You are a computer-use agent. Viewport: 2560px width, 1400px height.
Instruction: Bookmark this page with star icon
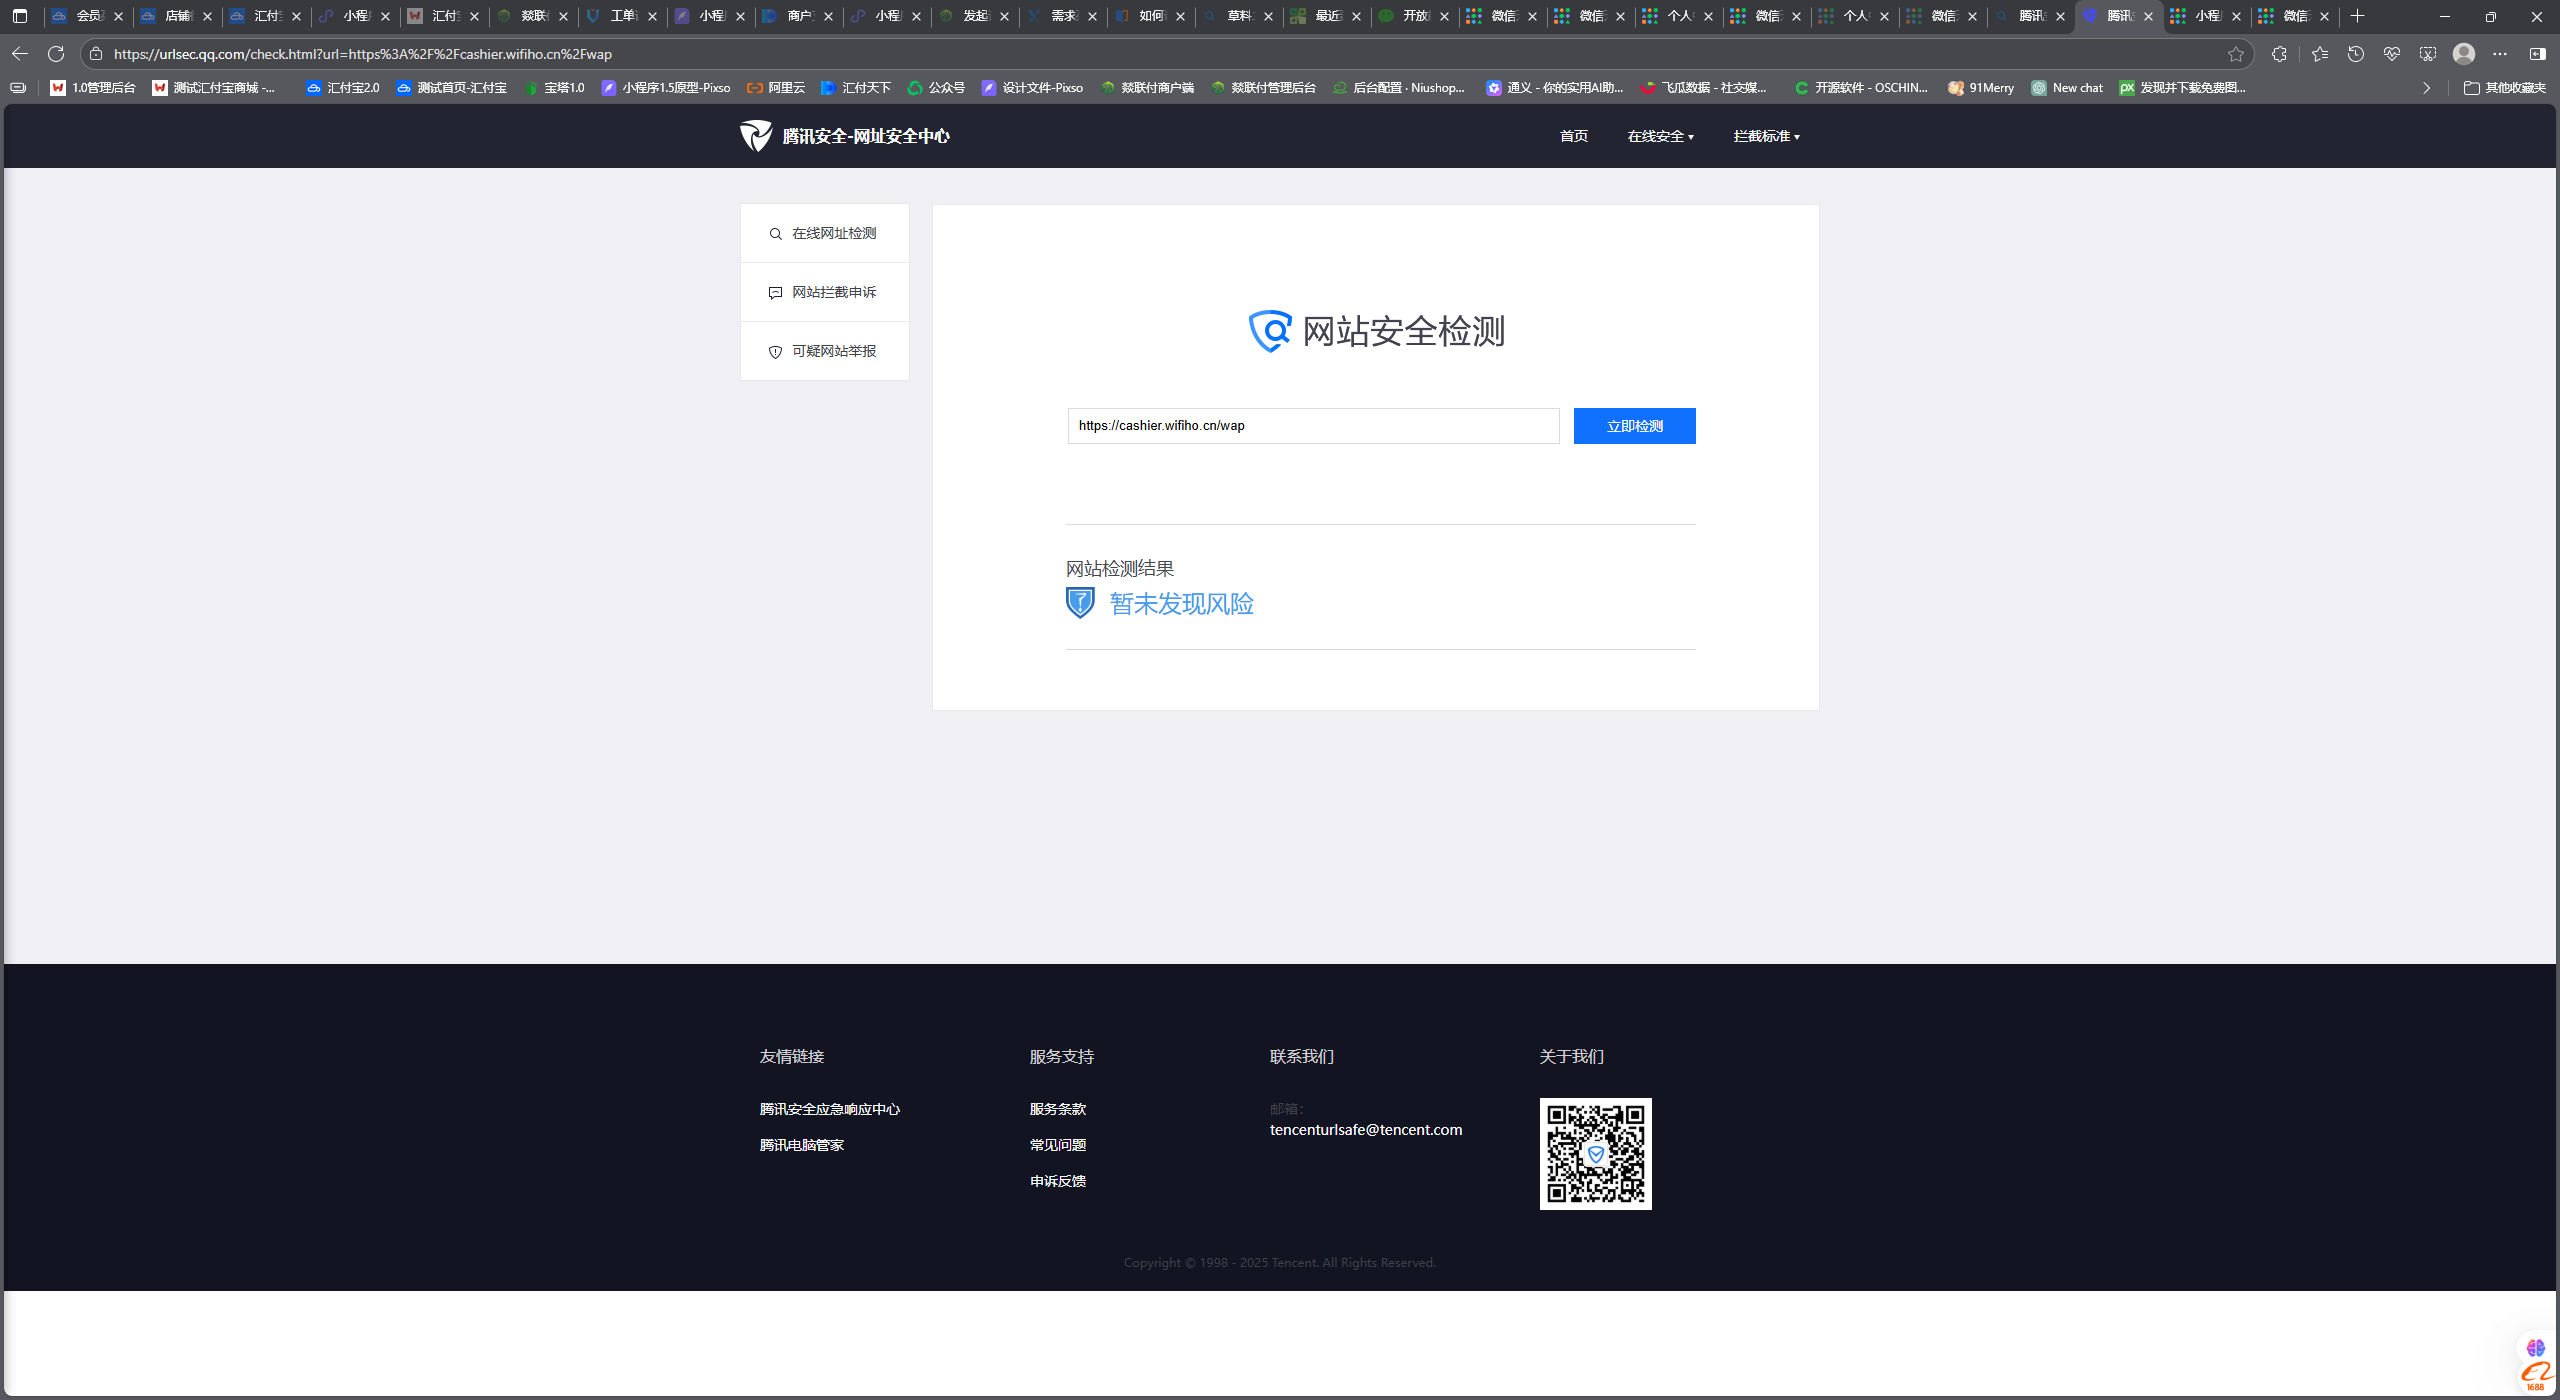pyautogui.click(x=2236, y=54)
